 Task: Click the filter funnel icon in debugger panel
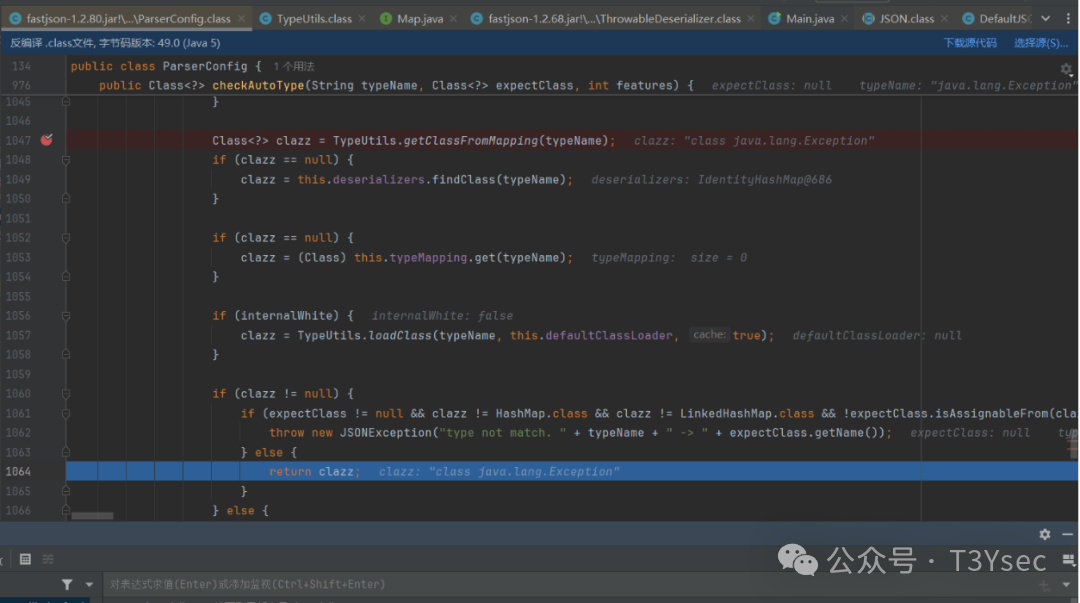67,584
